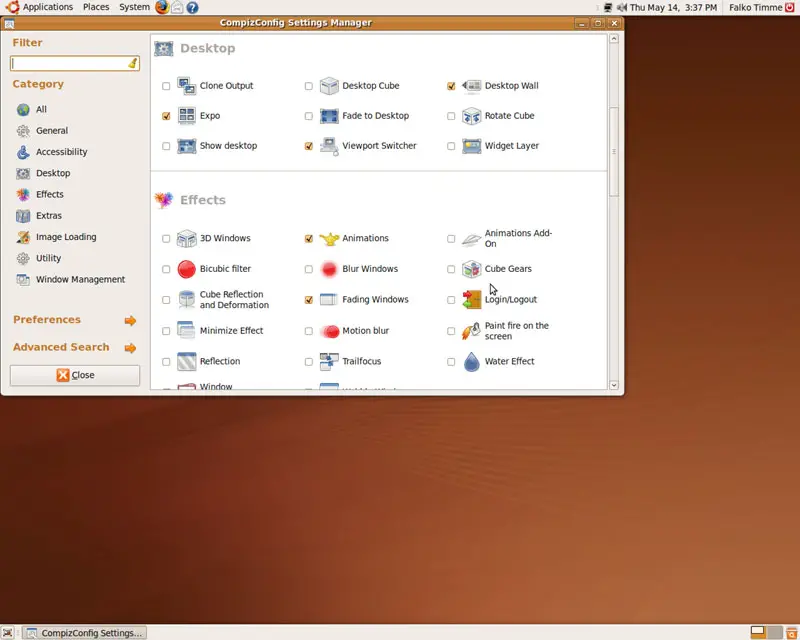Open the Desktop Cube plugin icon
The width and height of the screenshot is (800, 640).
tap(329, 86)
